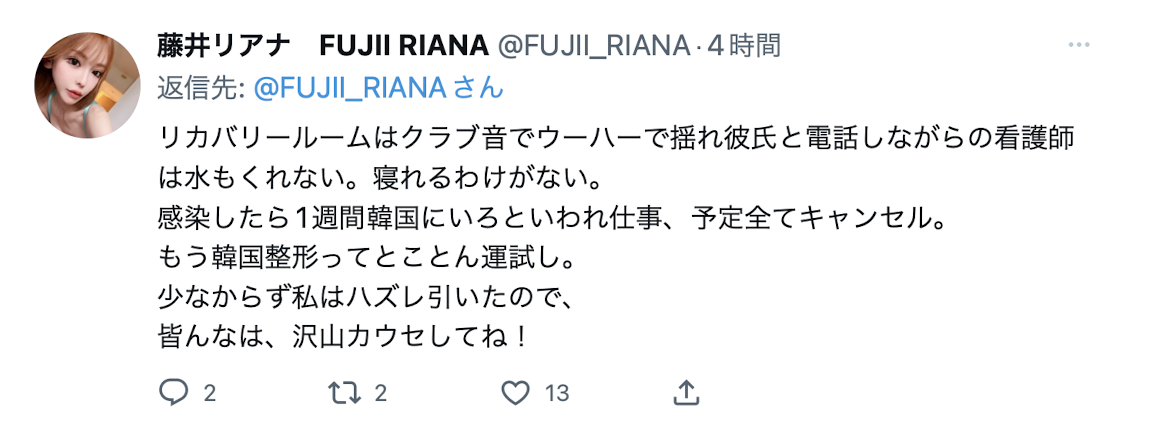The image size is (1168, 448).
Task: Click the bold FUJII RIANA display name
Action: click(403, 46)
